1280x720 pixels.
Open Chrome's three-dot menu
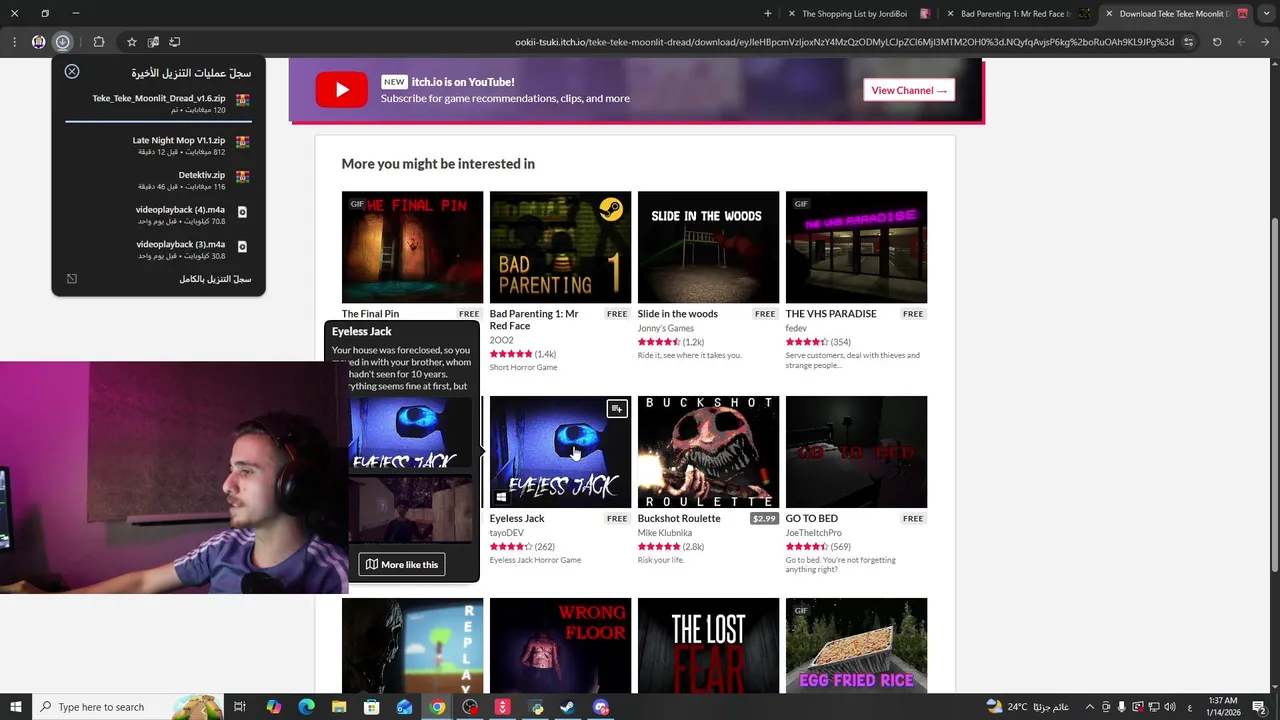coord(14,42)
